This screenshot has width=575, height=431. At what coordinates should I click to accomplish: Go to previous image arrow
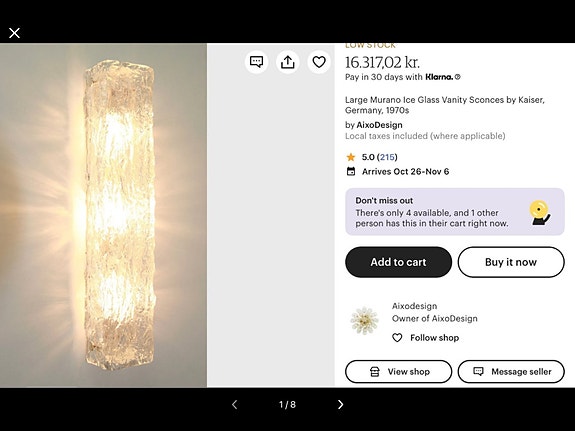click(x=235, y=404)
